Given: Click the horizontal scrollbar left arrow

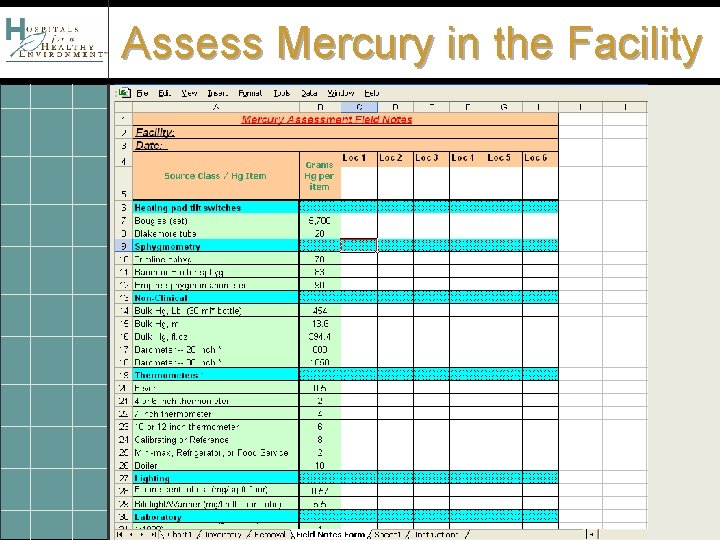Looking at the screenshot, I should point(592,534).
